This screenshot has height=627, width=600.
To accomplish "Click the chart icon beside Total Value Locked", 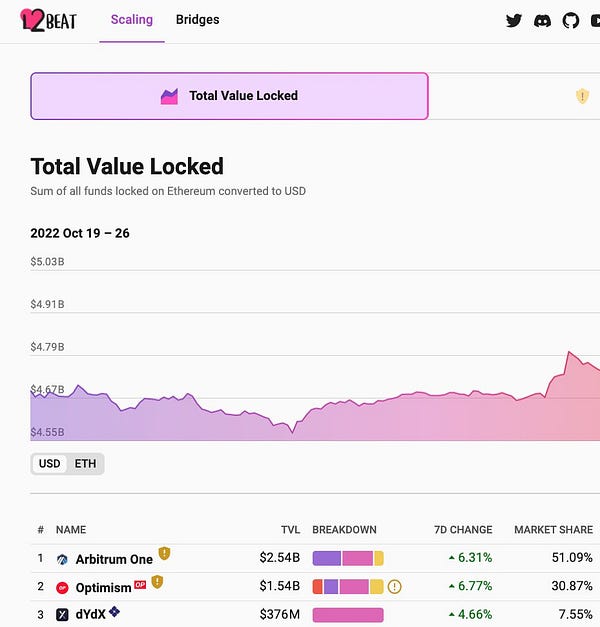I will point(169,96).
